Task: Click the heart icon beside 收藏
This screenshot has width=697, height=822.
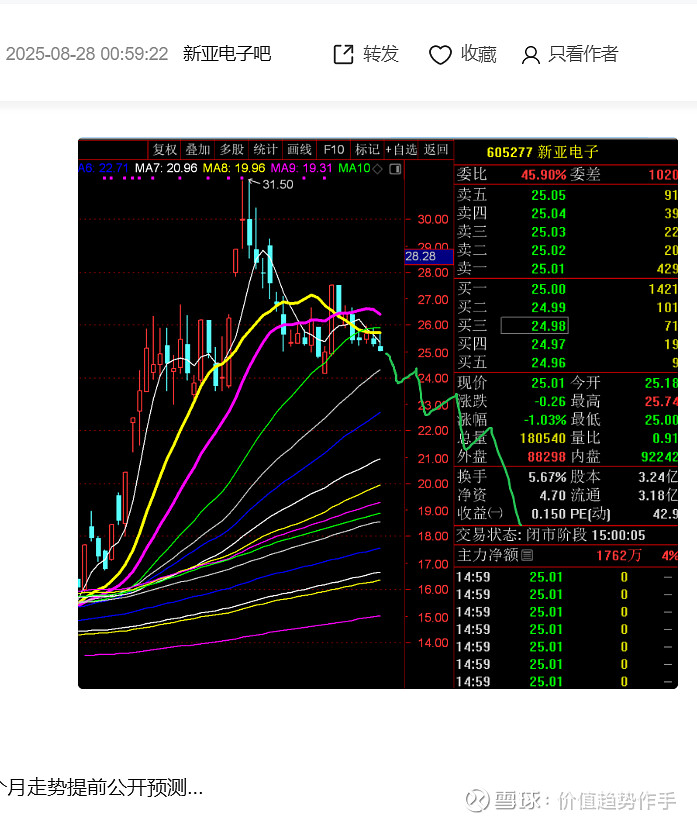Action: [440, 55]
